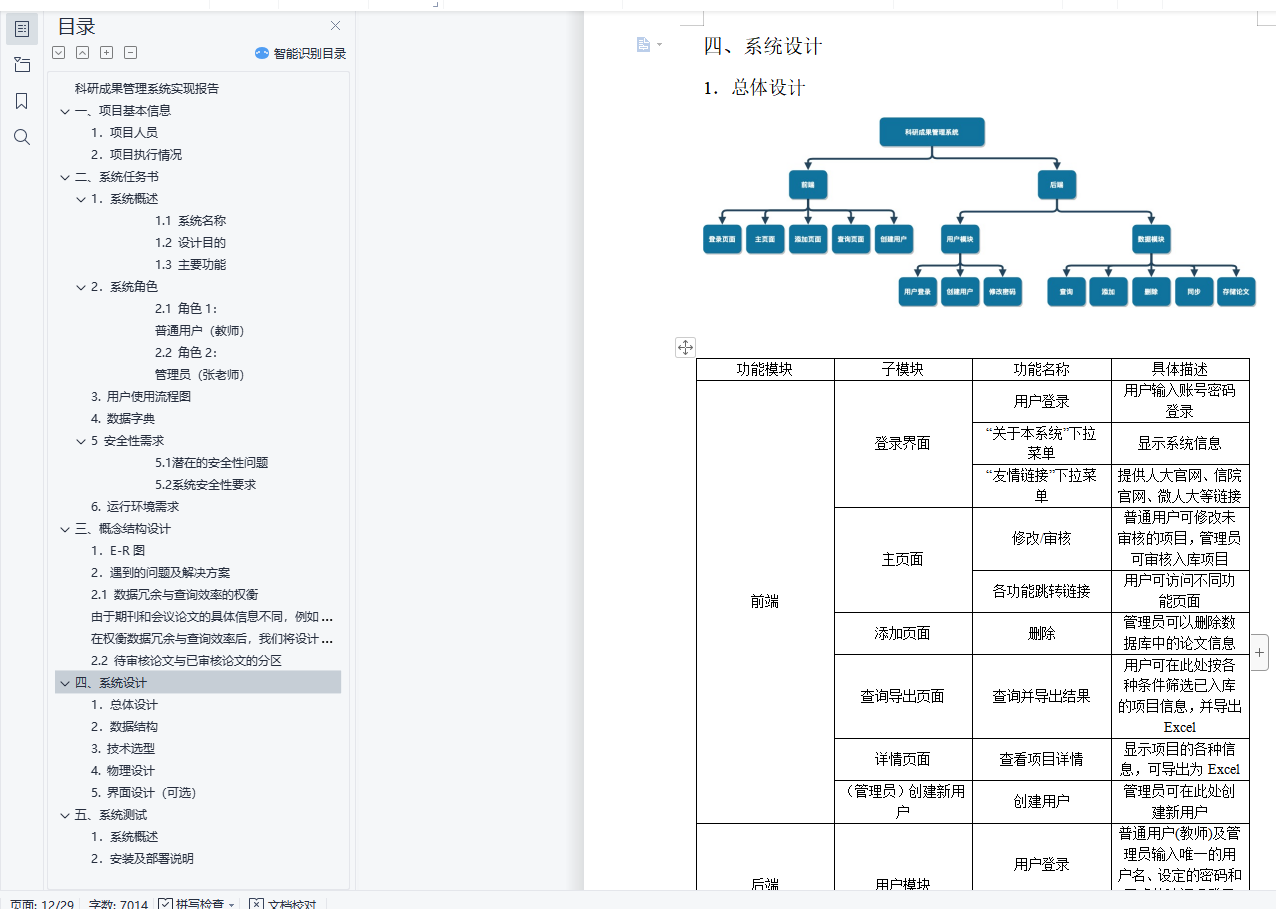Switch to the chapter navigation sidebar icon
1276x909 pixels.
22,65
